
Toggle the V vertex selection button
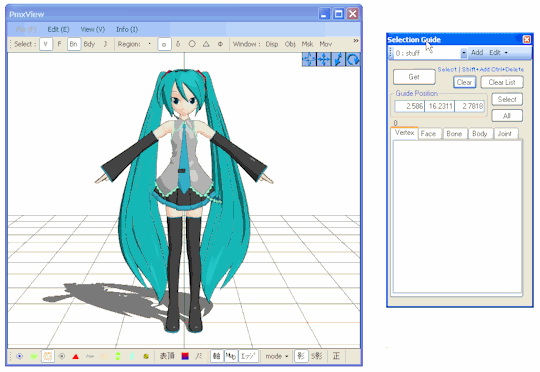pyautogui.click(x=46, y=44)
